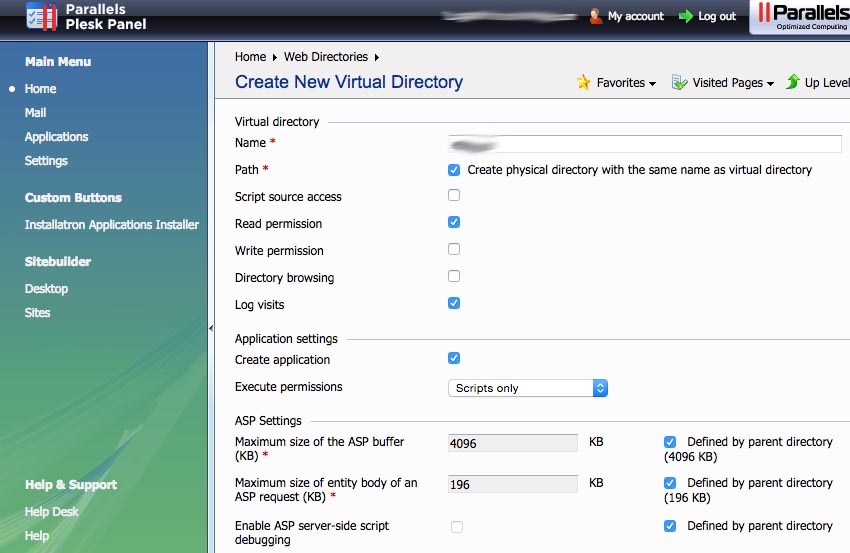Click the Home breadcrumb link
Viewport: 850px width, 553px height.
250,57
